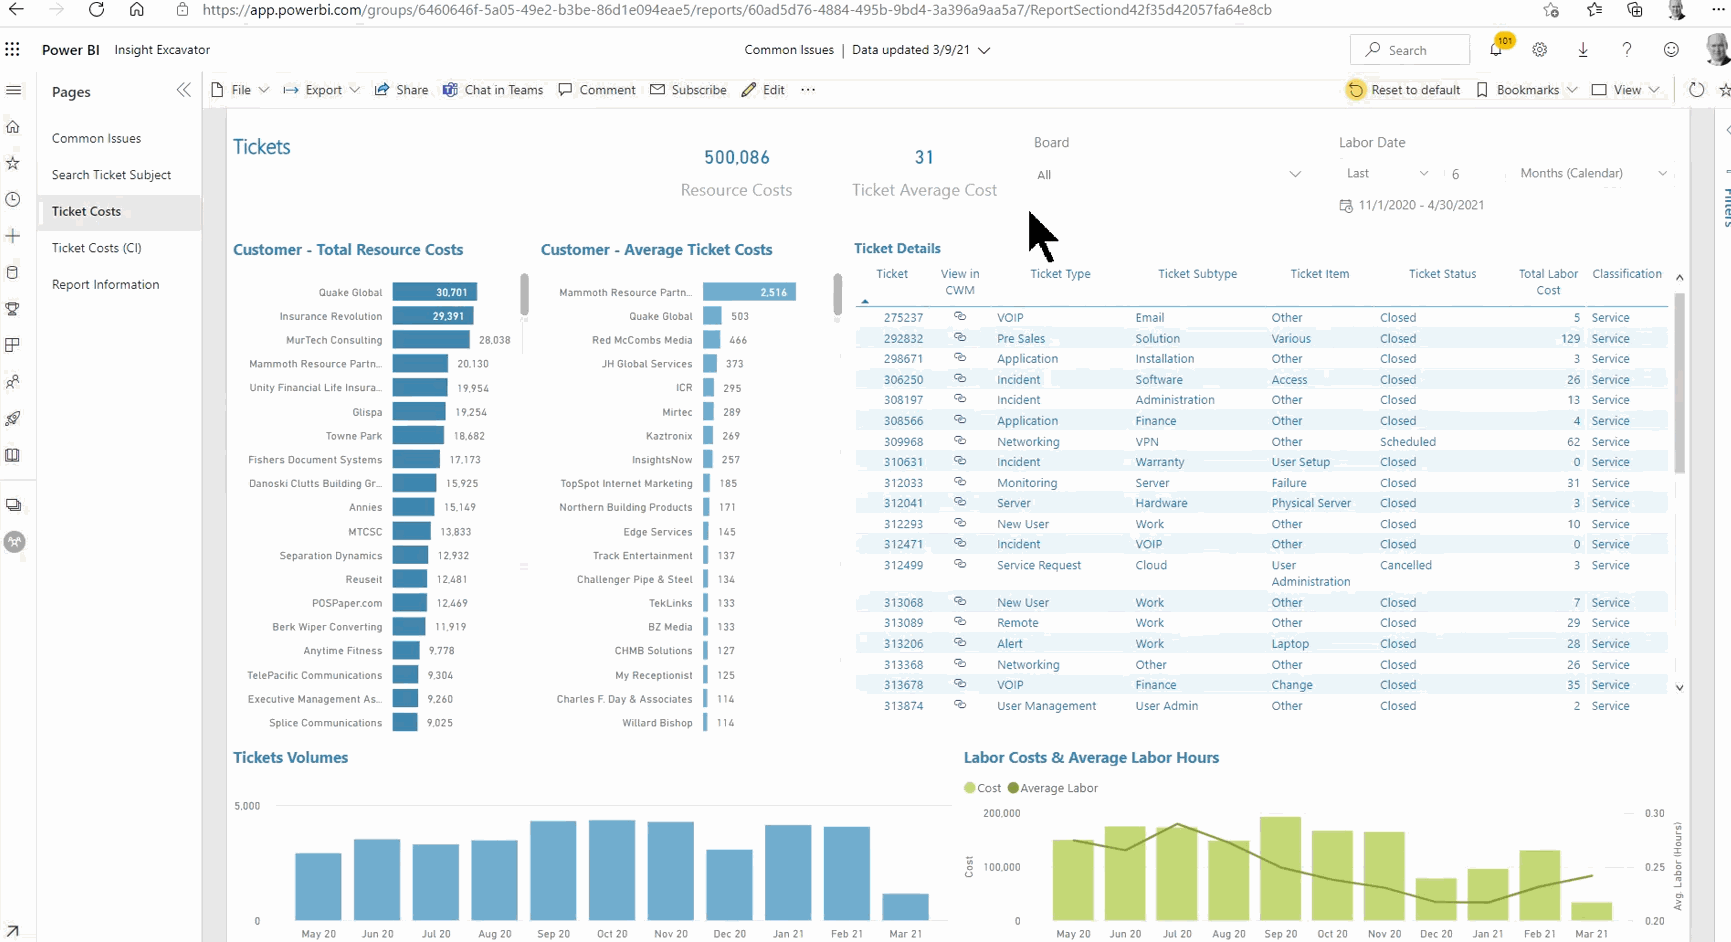Click the download arrow icon in header
The width and height of the screenshot is (1731, 942).
click(1583, 49)
